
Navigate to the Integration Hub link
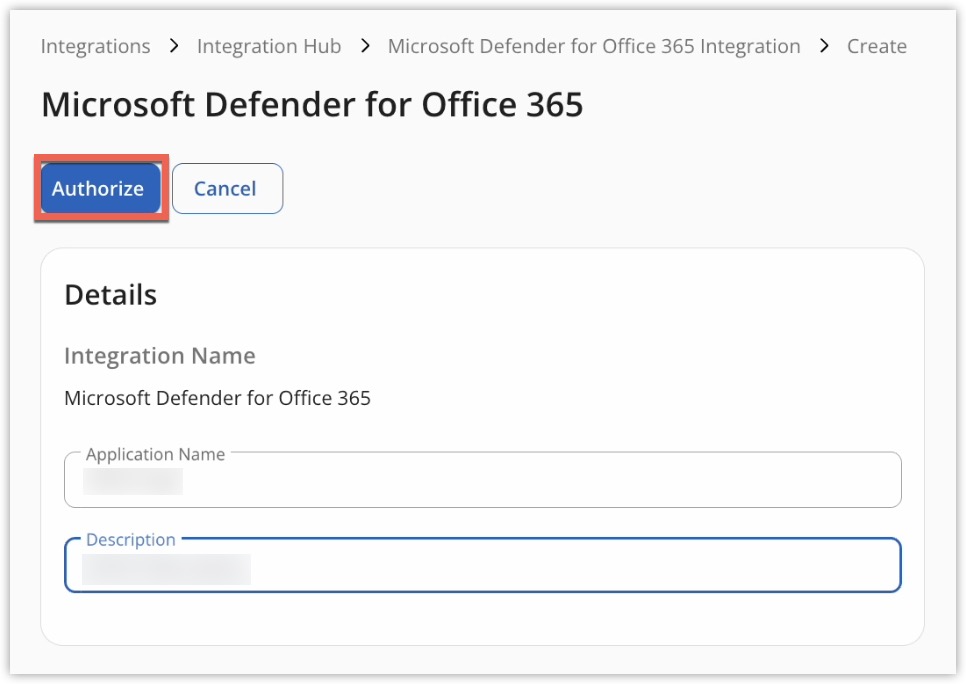point(268,46)
